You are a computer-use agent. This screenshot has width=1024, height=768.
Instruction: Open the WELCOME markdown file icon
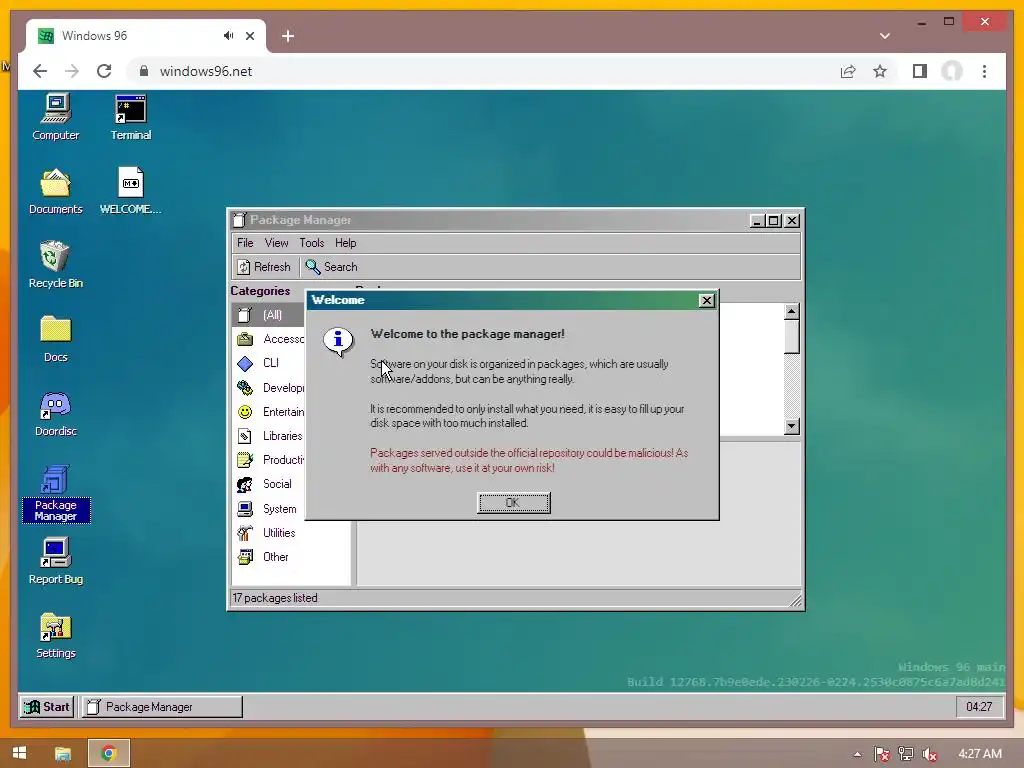coord(131,191)
